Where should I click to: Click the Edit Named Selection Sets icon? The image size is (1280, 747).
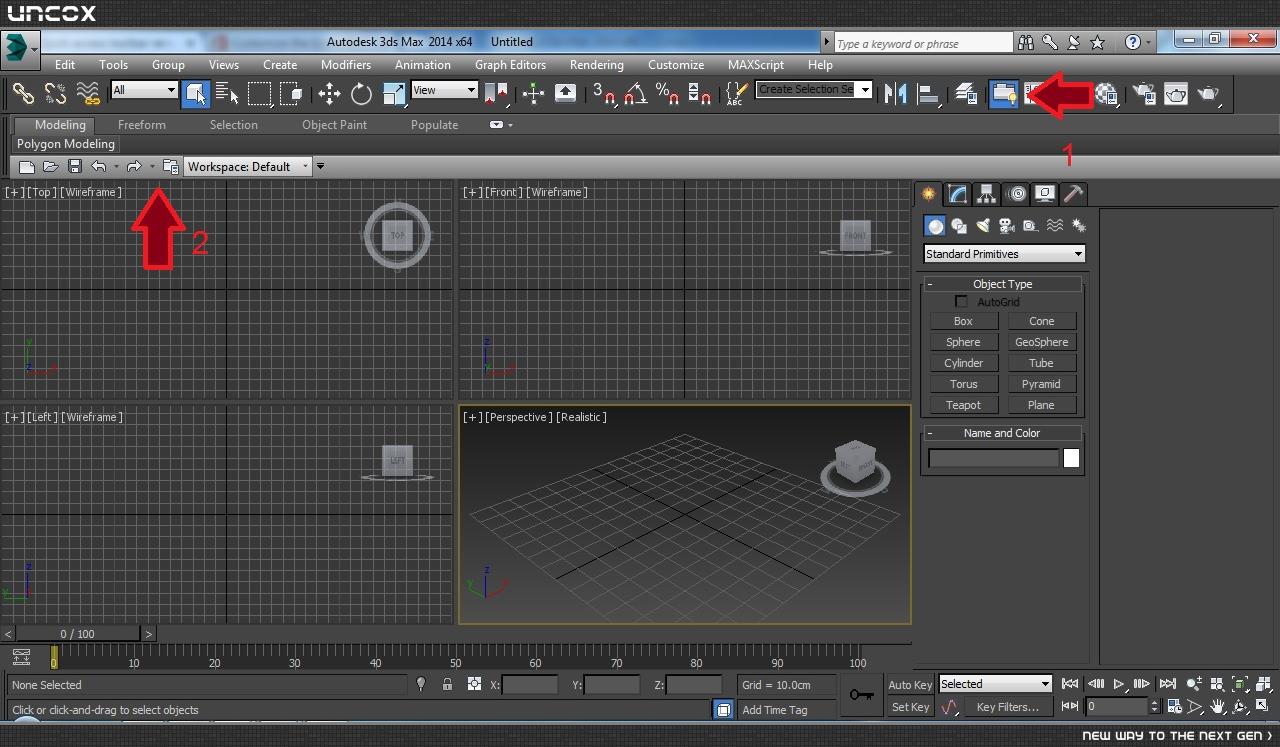(736, 93)
